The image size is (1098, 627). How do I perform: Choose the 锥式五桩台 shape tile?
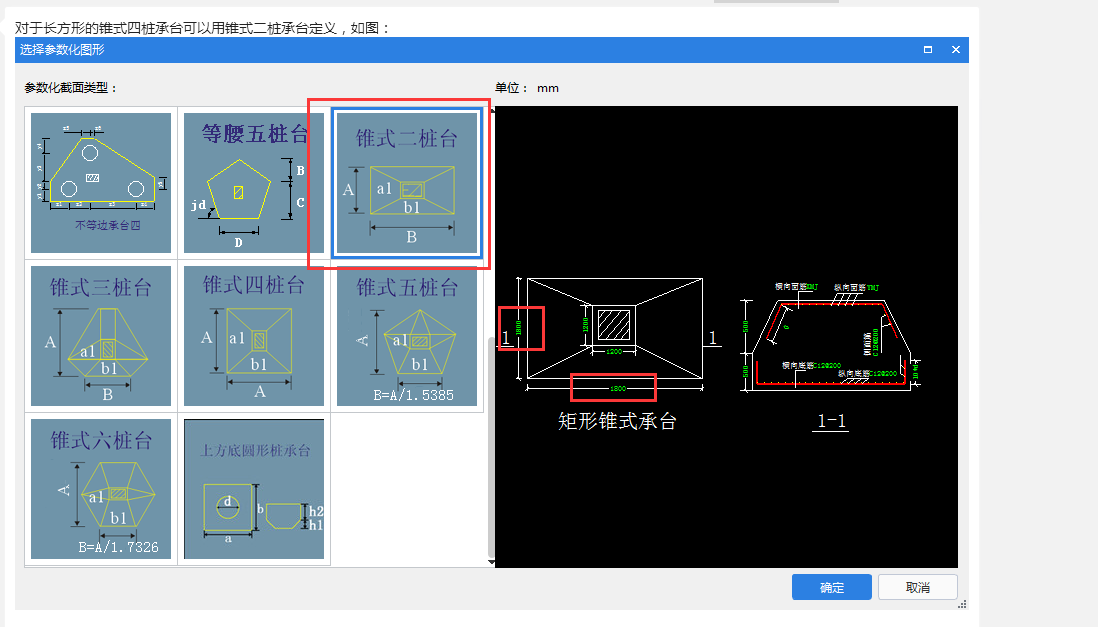(407, 336)
